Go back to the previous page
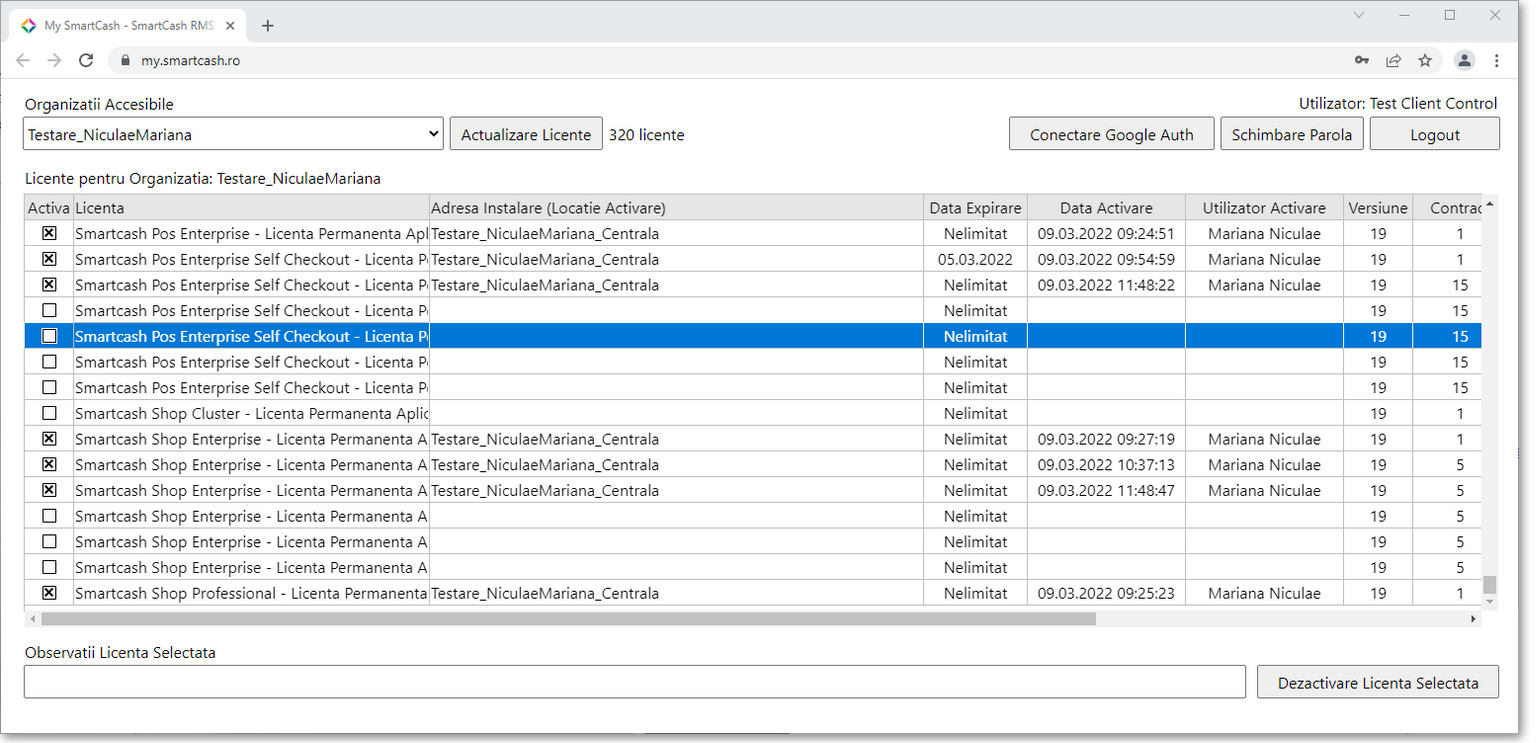 click(x=23, y=60)
